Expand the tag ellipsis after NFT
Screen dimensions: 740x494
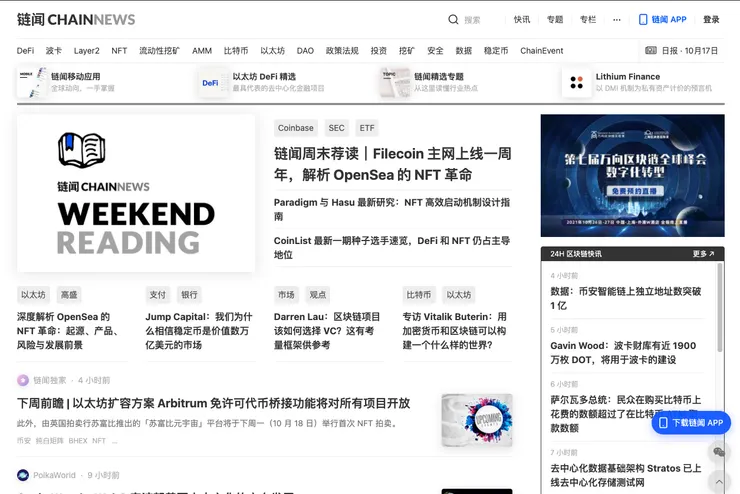click(x=115, y=441)
